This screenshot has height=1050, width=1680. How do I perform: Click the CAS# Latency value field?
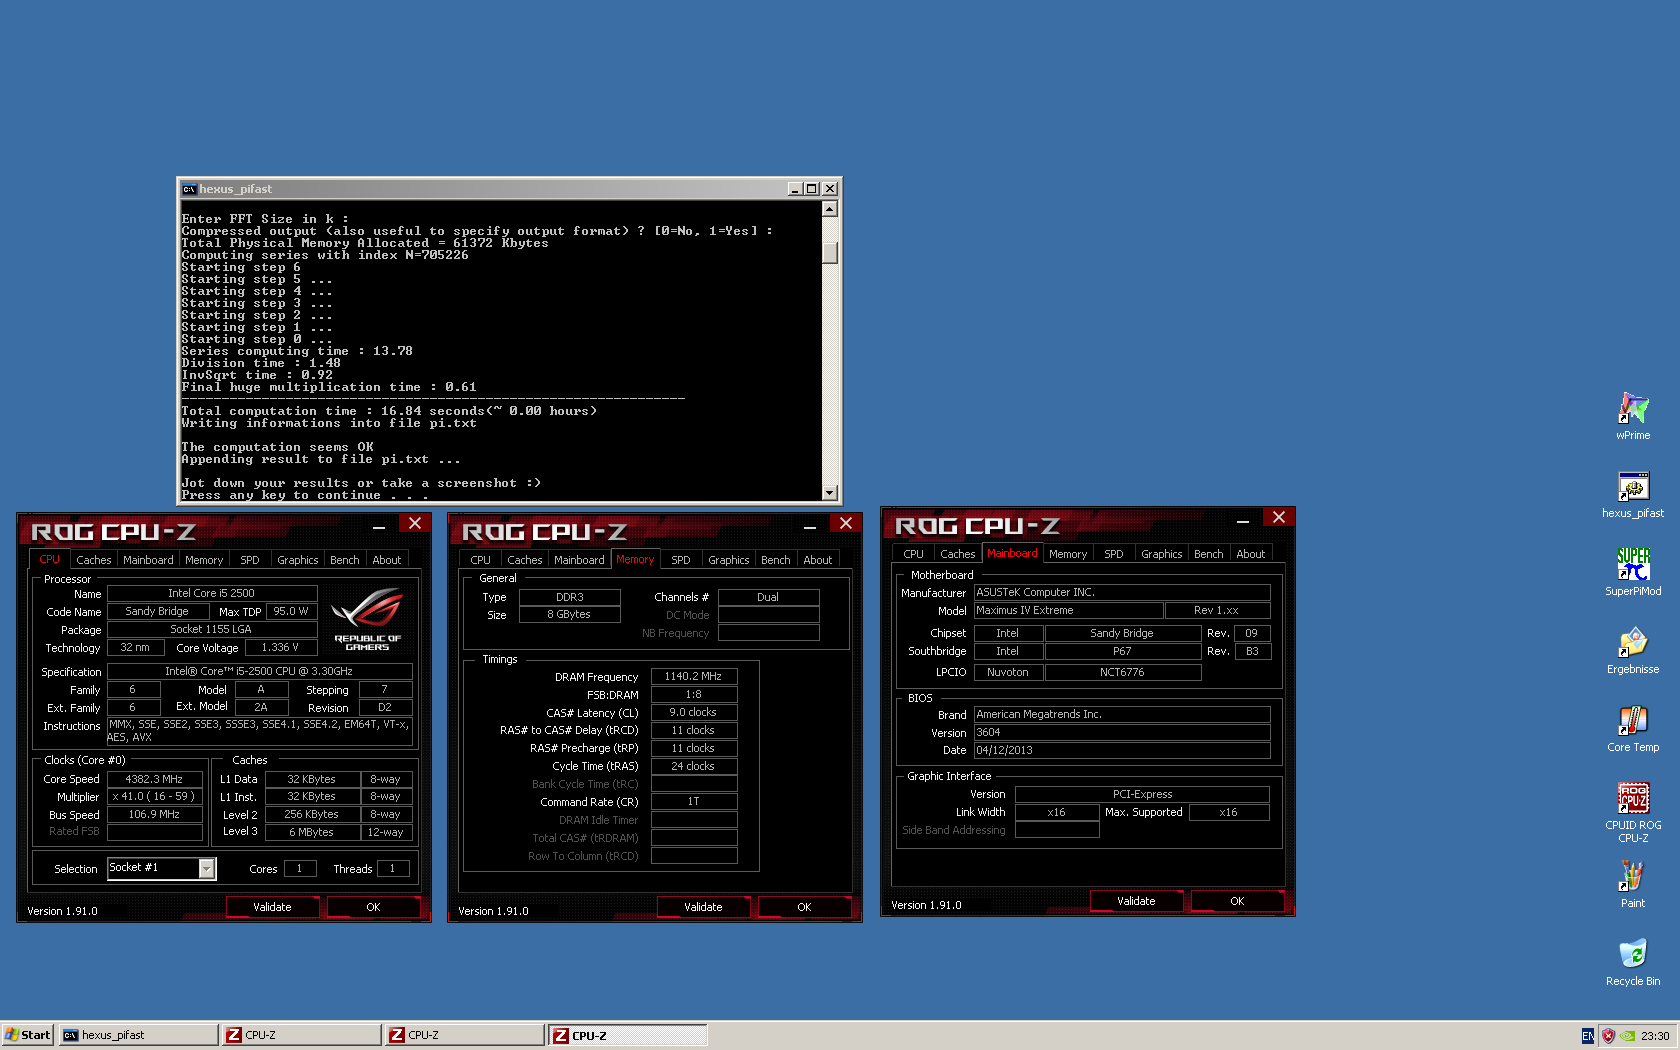693,713
